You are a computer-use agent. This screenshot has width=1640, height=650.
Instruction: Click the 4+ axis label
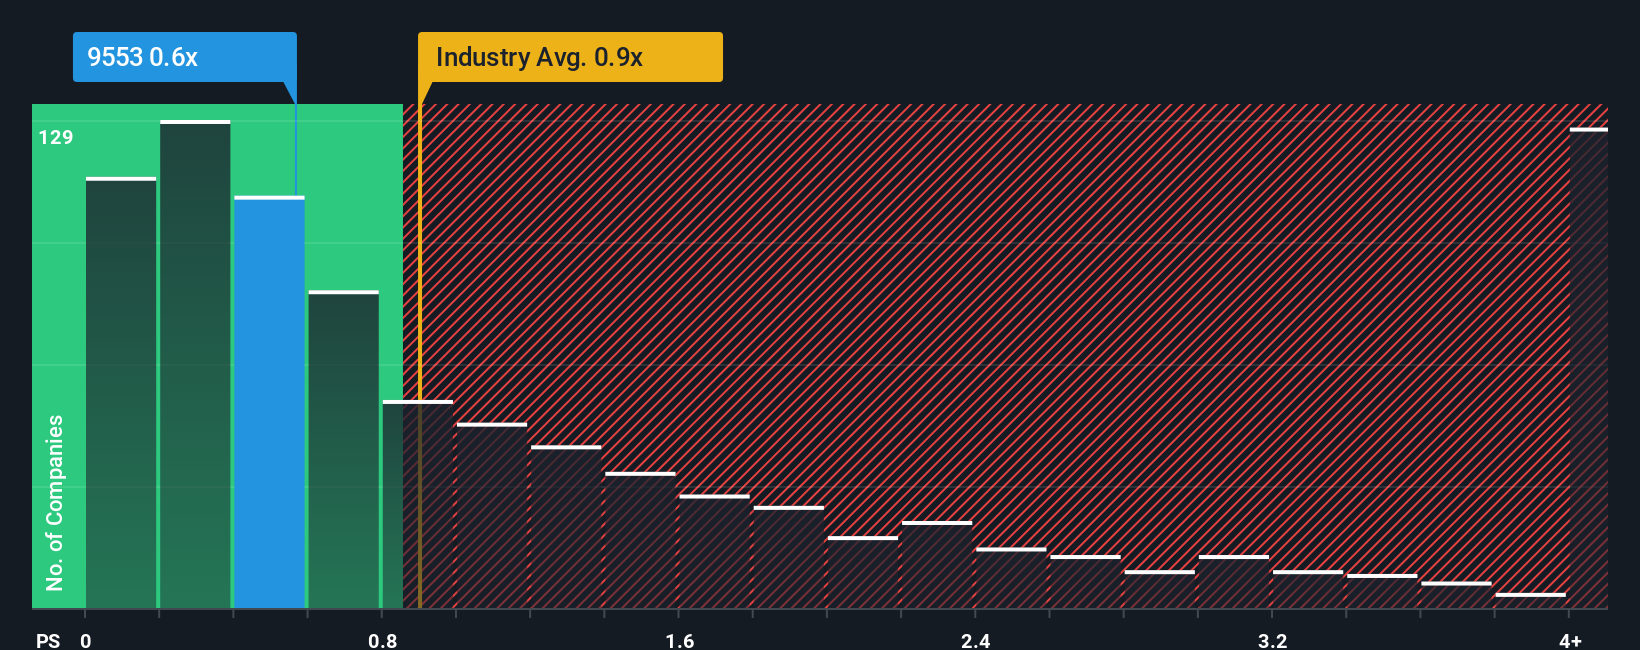point(1571,640)
